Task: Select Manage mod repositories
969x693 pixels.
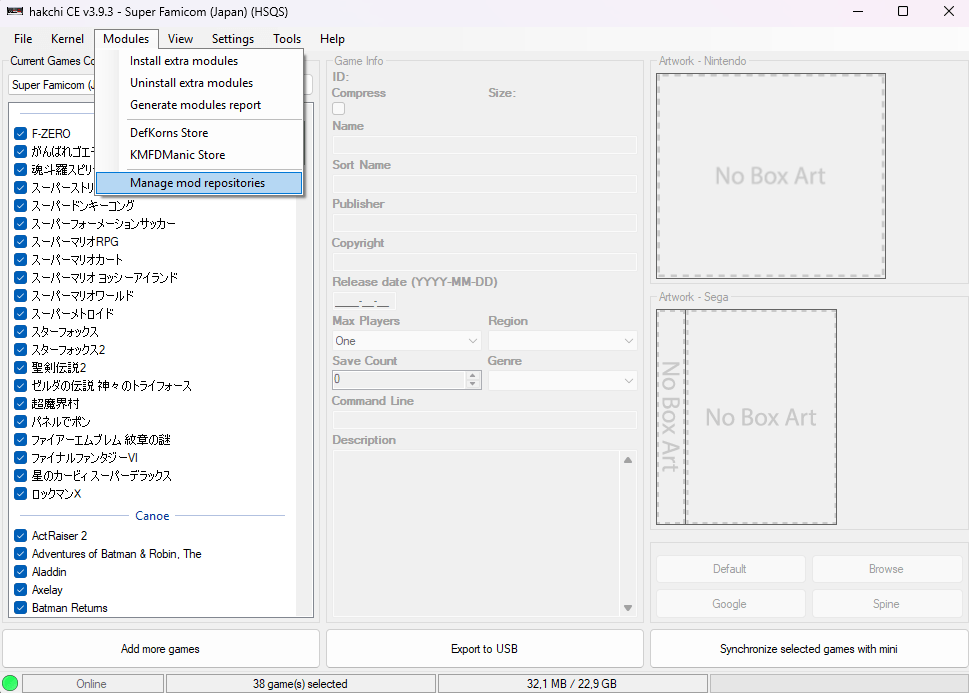Action: pyautogui.click(x=199, y=183)
